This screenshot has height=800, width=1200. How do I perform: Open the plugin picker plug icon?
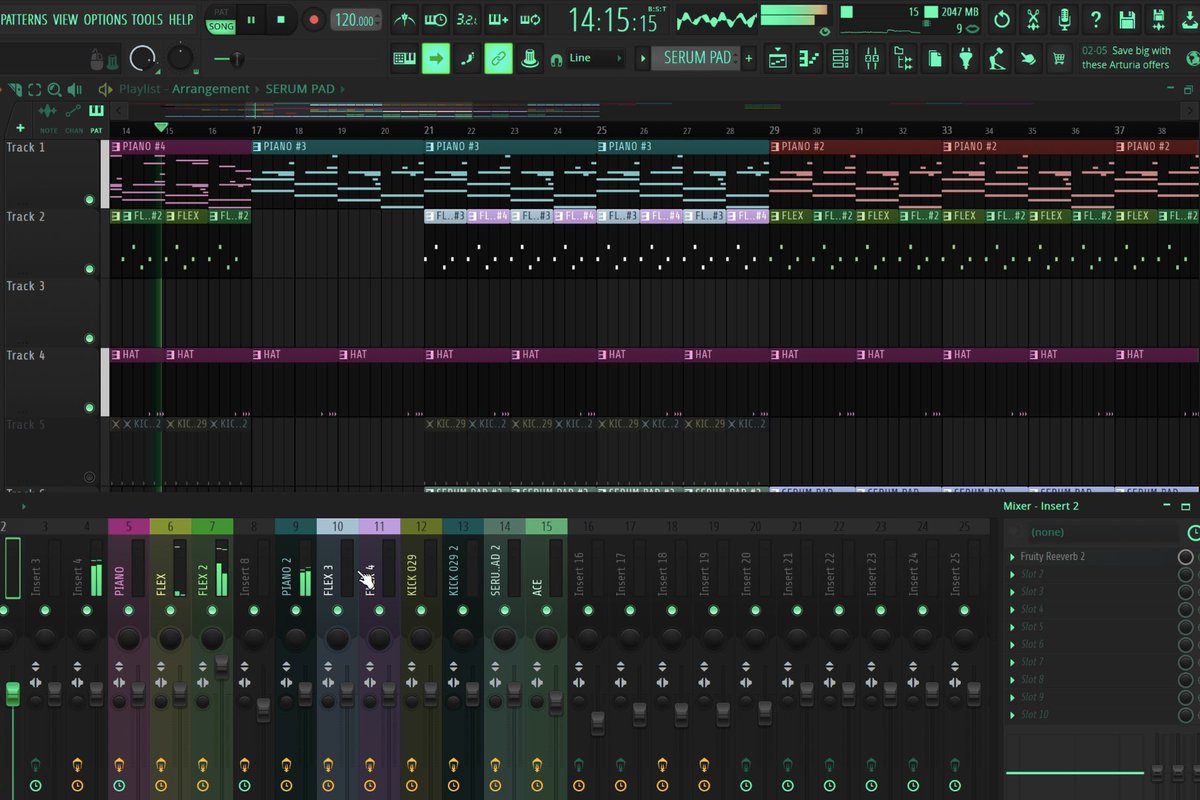[x=965, y=59]
